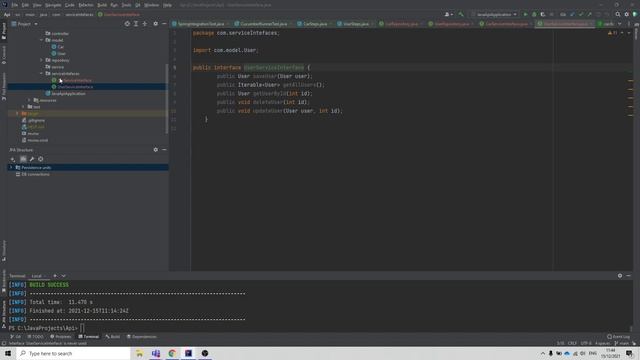640x360 pixels.
Task: Open the Build tool window button
Action: point(113,337)
